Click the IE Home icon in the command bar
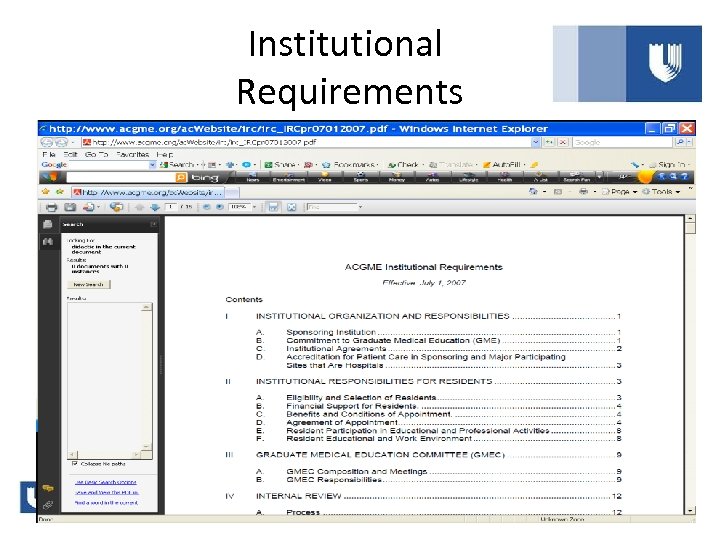720x540 pixels. 533,191
